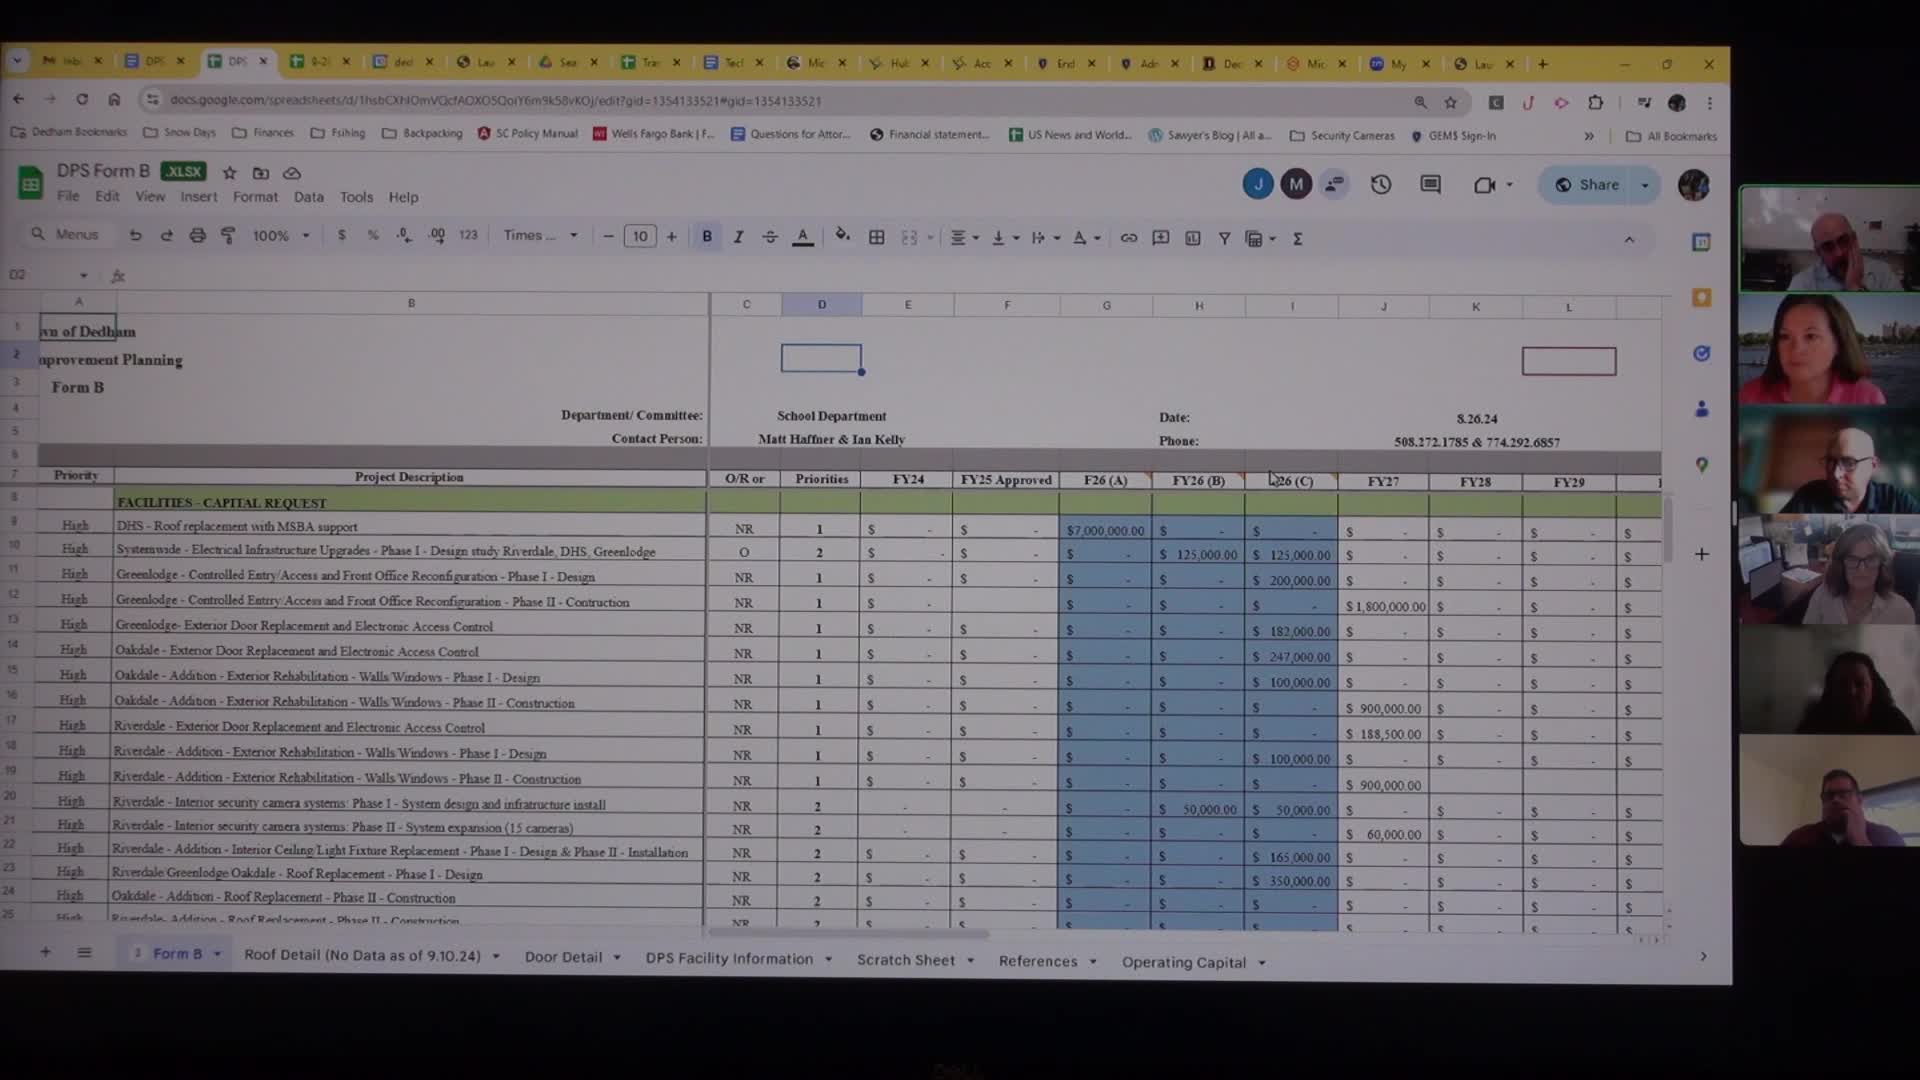Open the Share options dropdown arrow
Viewport: 1920px width, 1080px height.
[x=1644, y=185]
